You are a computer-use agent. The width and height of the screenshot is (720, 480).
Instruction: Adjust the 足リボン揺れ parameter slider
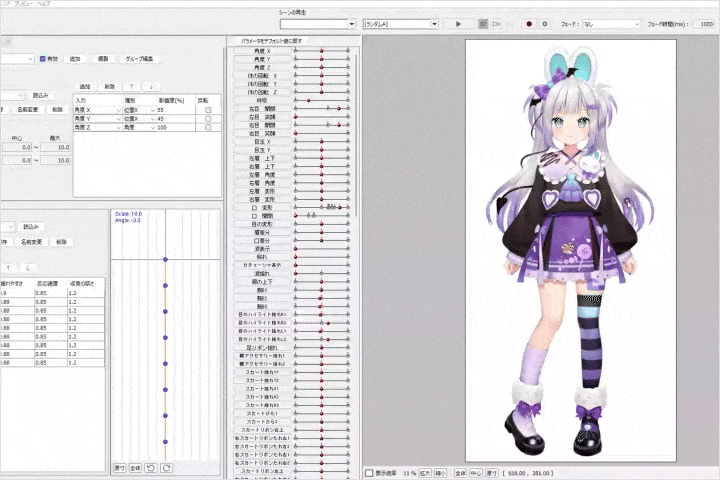[x=321, y=347]
